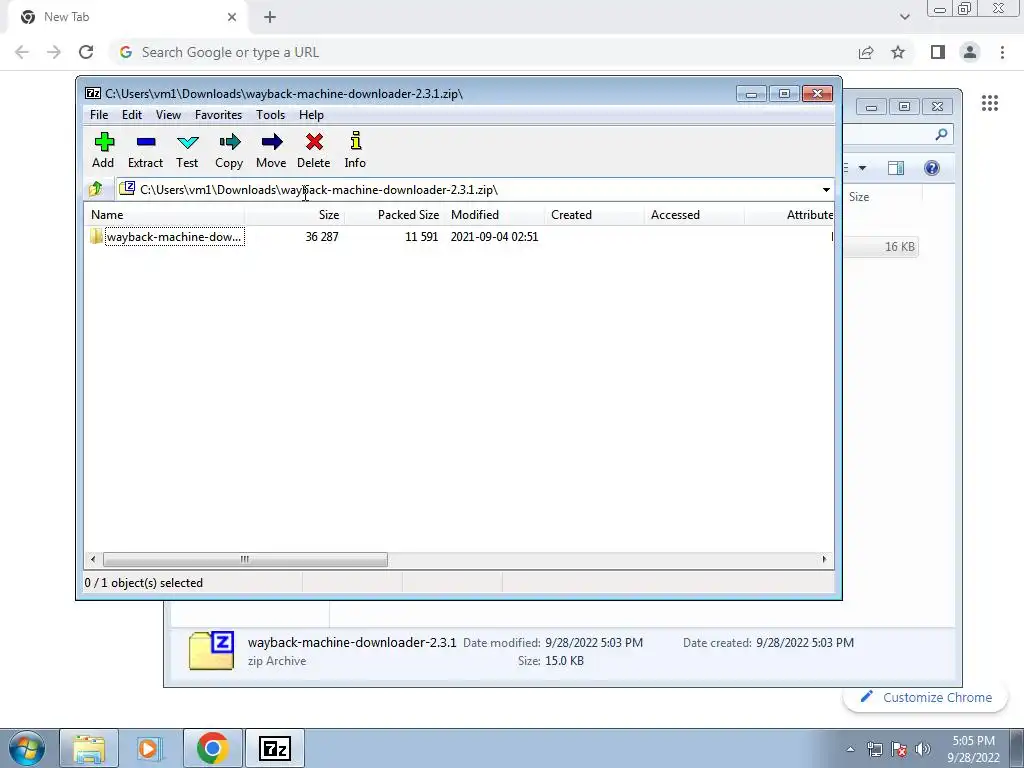Choose the Move toolbar icon
This screenshot has width=1024, height=768.
[x=271, y=150]
